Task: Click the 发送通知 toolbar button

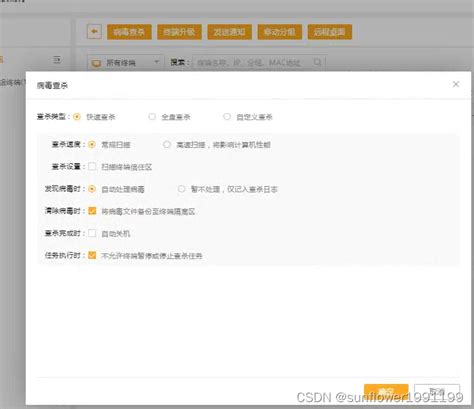Action: click(229, 32)
